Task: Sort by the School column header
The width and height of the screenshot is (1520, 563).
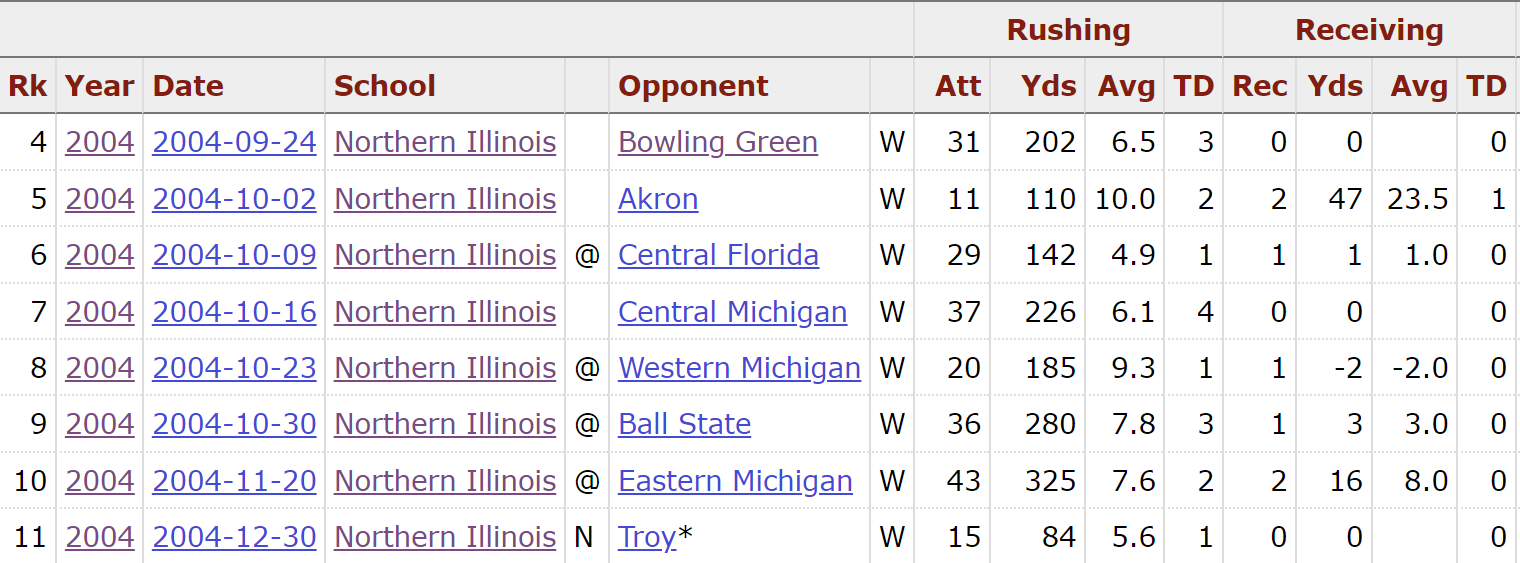Action: pyautogui.click(x=384, y=86)
